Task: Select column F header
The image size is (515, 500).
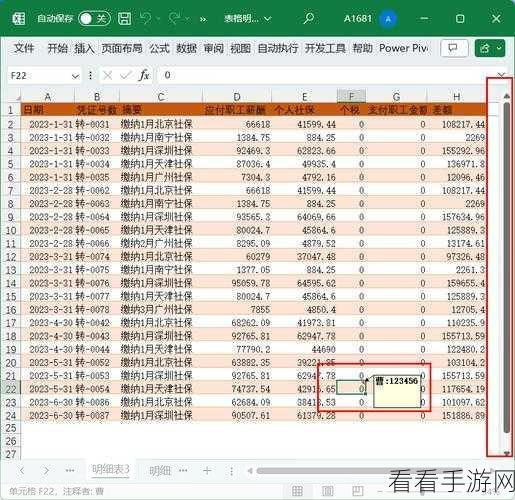Action: click(x=351, y=96)
